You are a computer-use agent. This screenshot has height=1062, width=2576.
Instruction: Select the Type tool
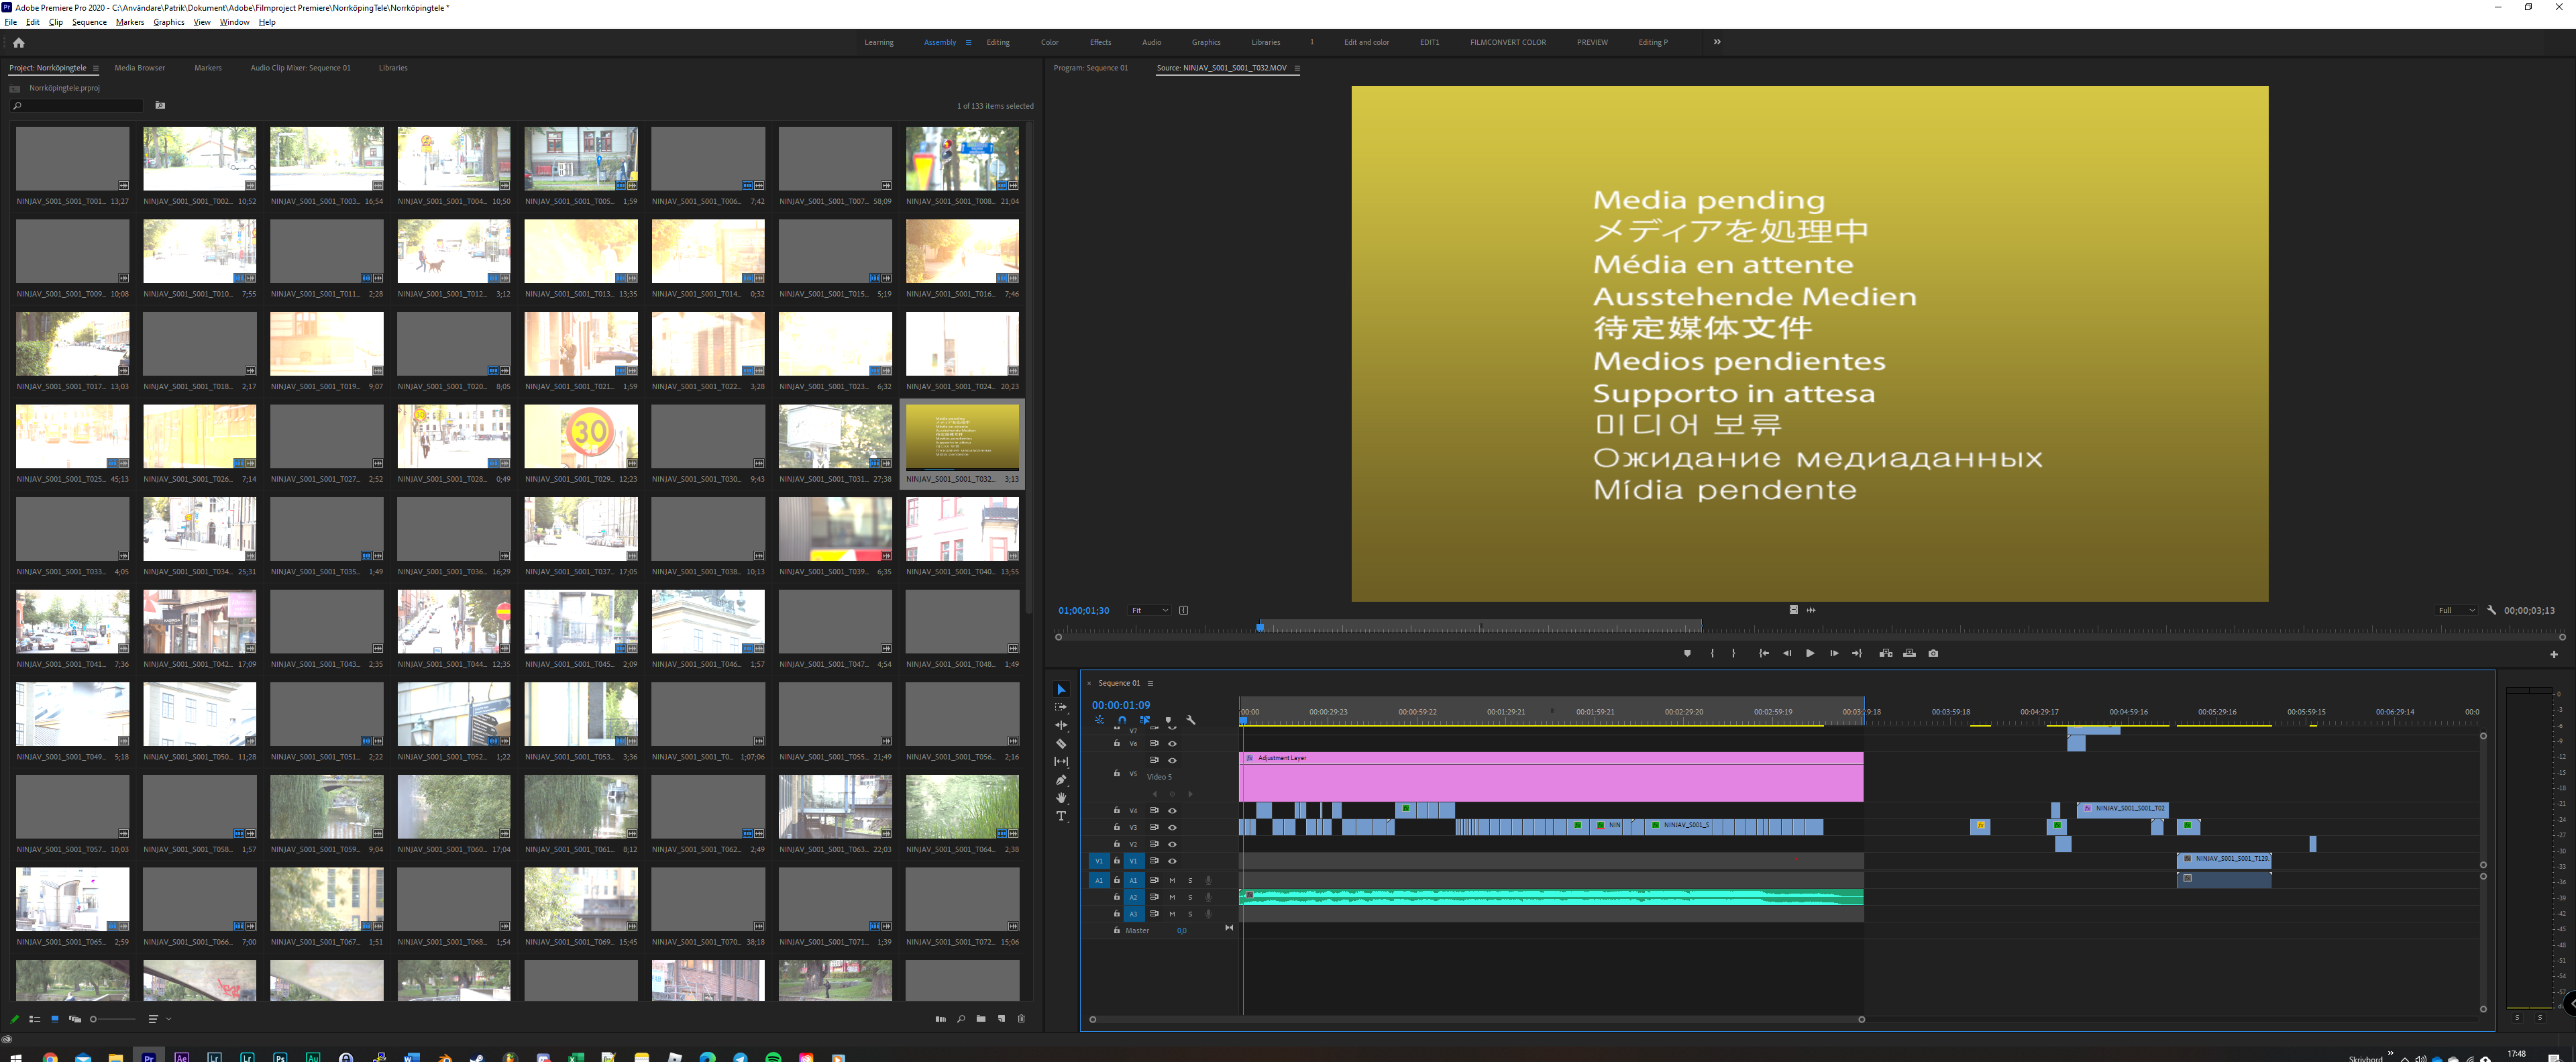[x=1061, y=816]
